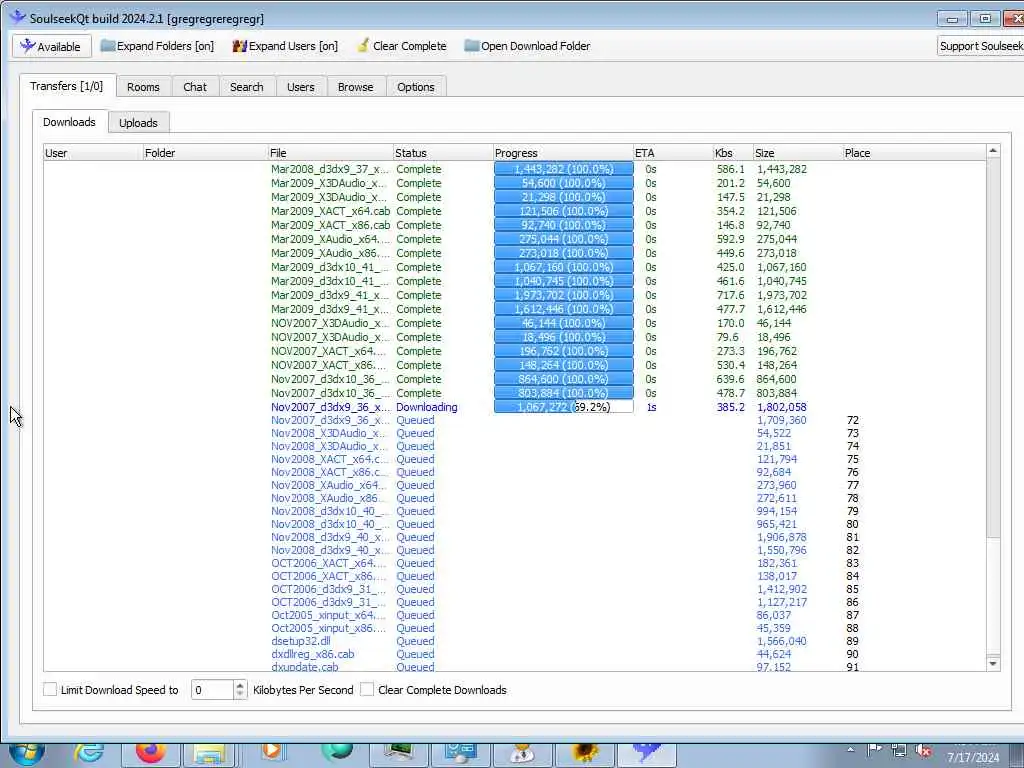
Task: Toggle Expand Users in the toolbar
Action: (x=285, y=46)
